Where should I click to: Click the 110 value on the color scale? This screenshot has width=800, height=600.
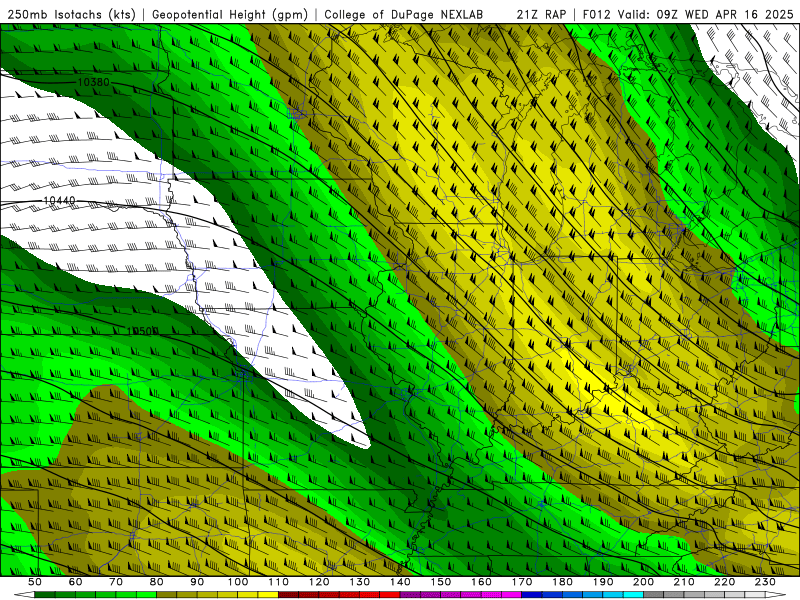click(x=279, y=582)
